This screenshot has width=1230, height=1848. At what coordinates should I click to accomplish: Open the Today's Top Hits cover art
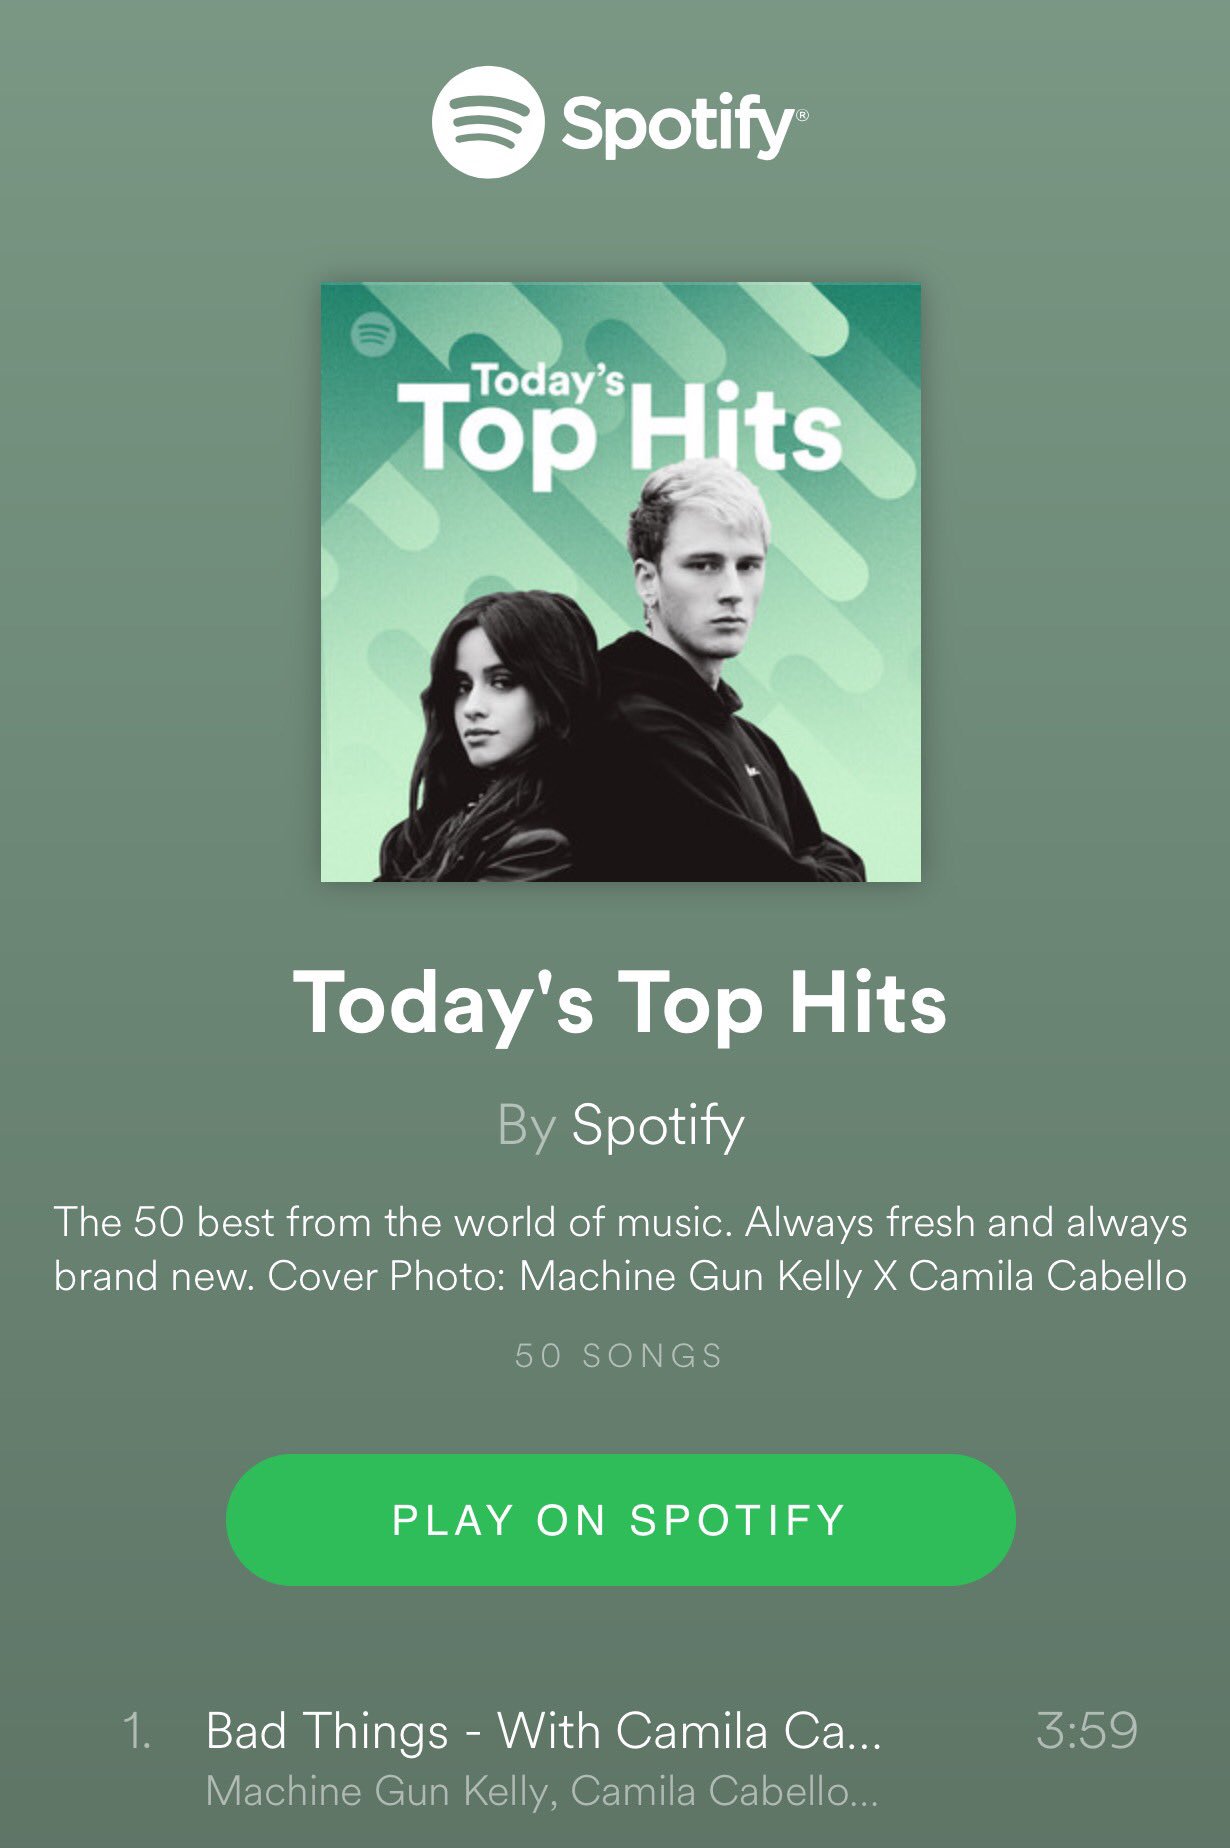pyautogui.click(x=620, y=582)
